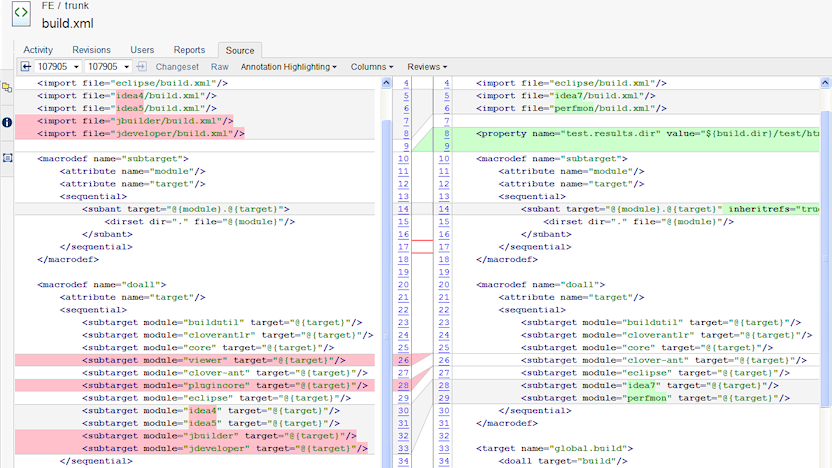
Task: Click the added test.results.dir property line
Action: point(647,134)
